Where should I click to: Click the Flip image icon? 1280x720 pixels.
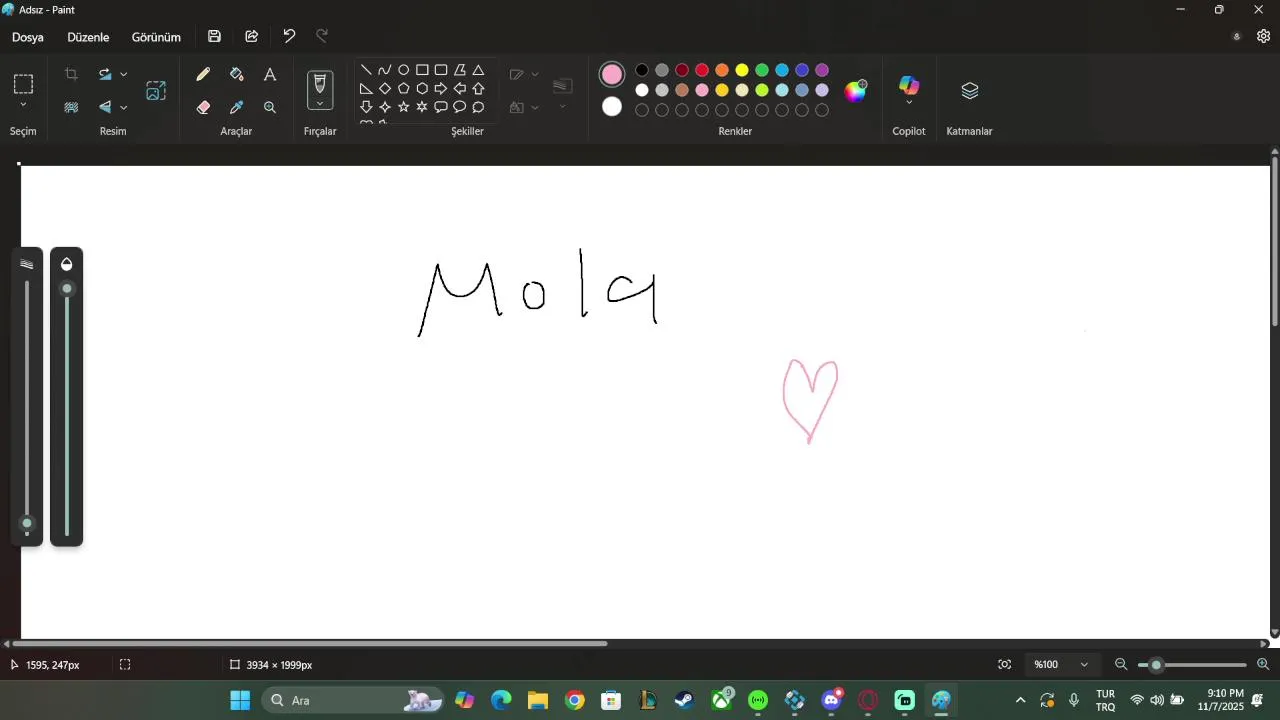click(x=105, y=107)
